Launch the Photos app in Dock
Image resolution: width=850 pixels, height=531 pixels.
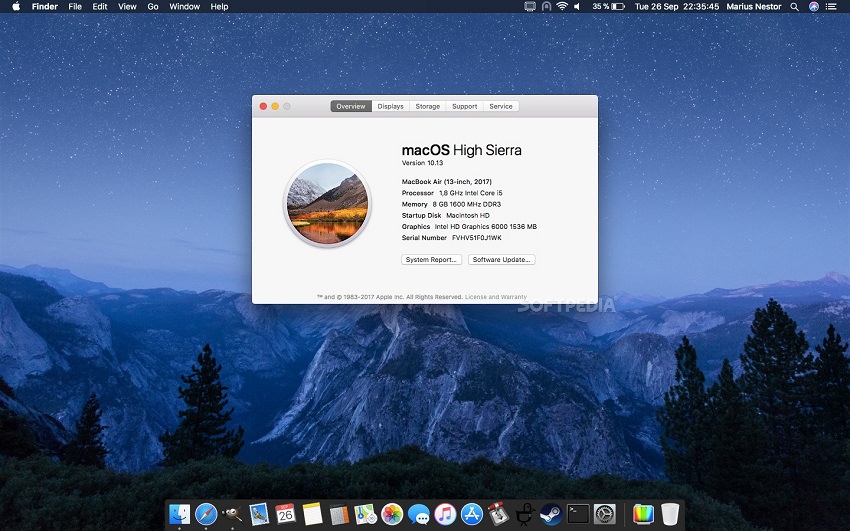(x=392, y=514)
